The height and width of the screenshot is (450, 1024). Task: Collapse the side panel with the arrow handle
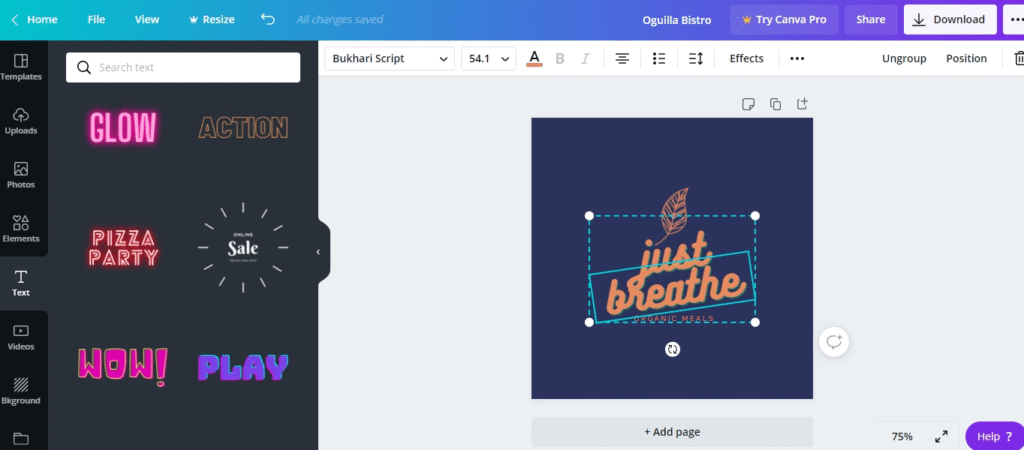point(319,252)
